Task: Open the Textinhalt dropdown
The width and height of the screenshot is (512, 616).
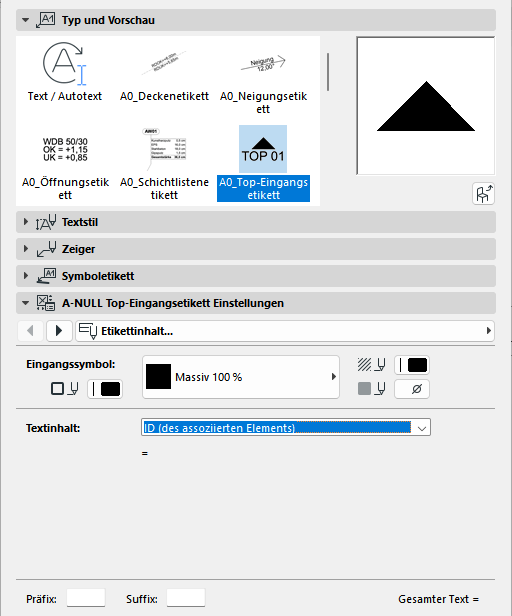Action: click(286, 427)
